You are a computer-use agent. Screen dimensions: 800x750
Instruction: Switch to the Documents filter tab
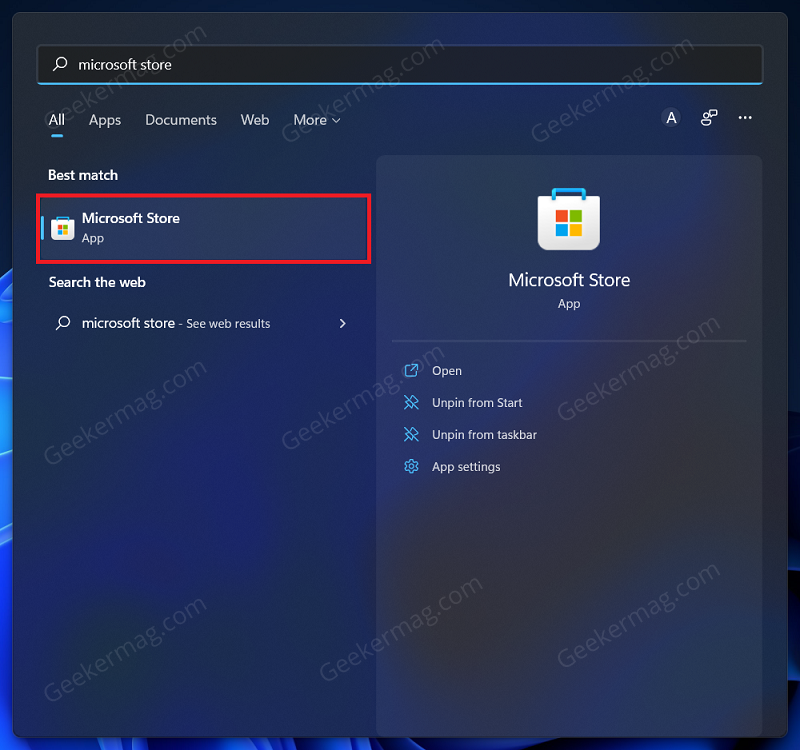pos(181,120)
